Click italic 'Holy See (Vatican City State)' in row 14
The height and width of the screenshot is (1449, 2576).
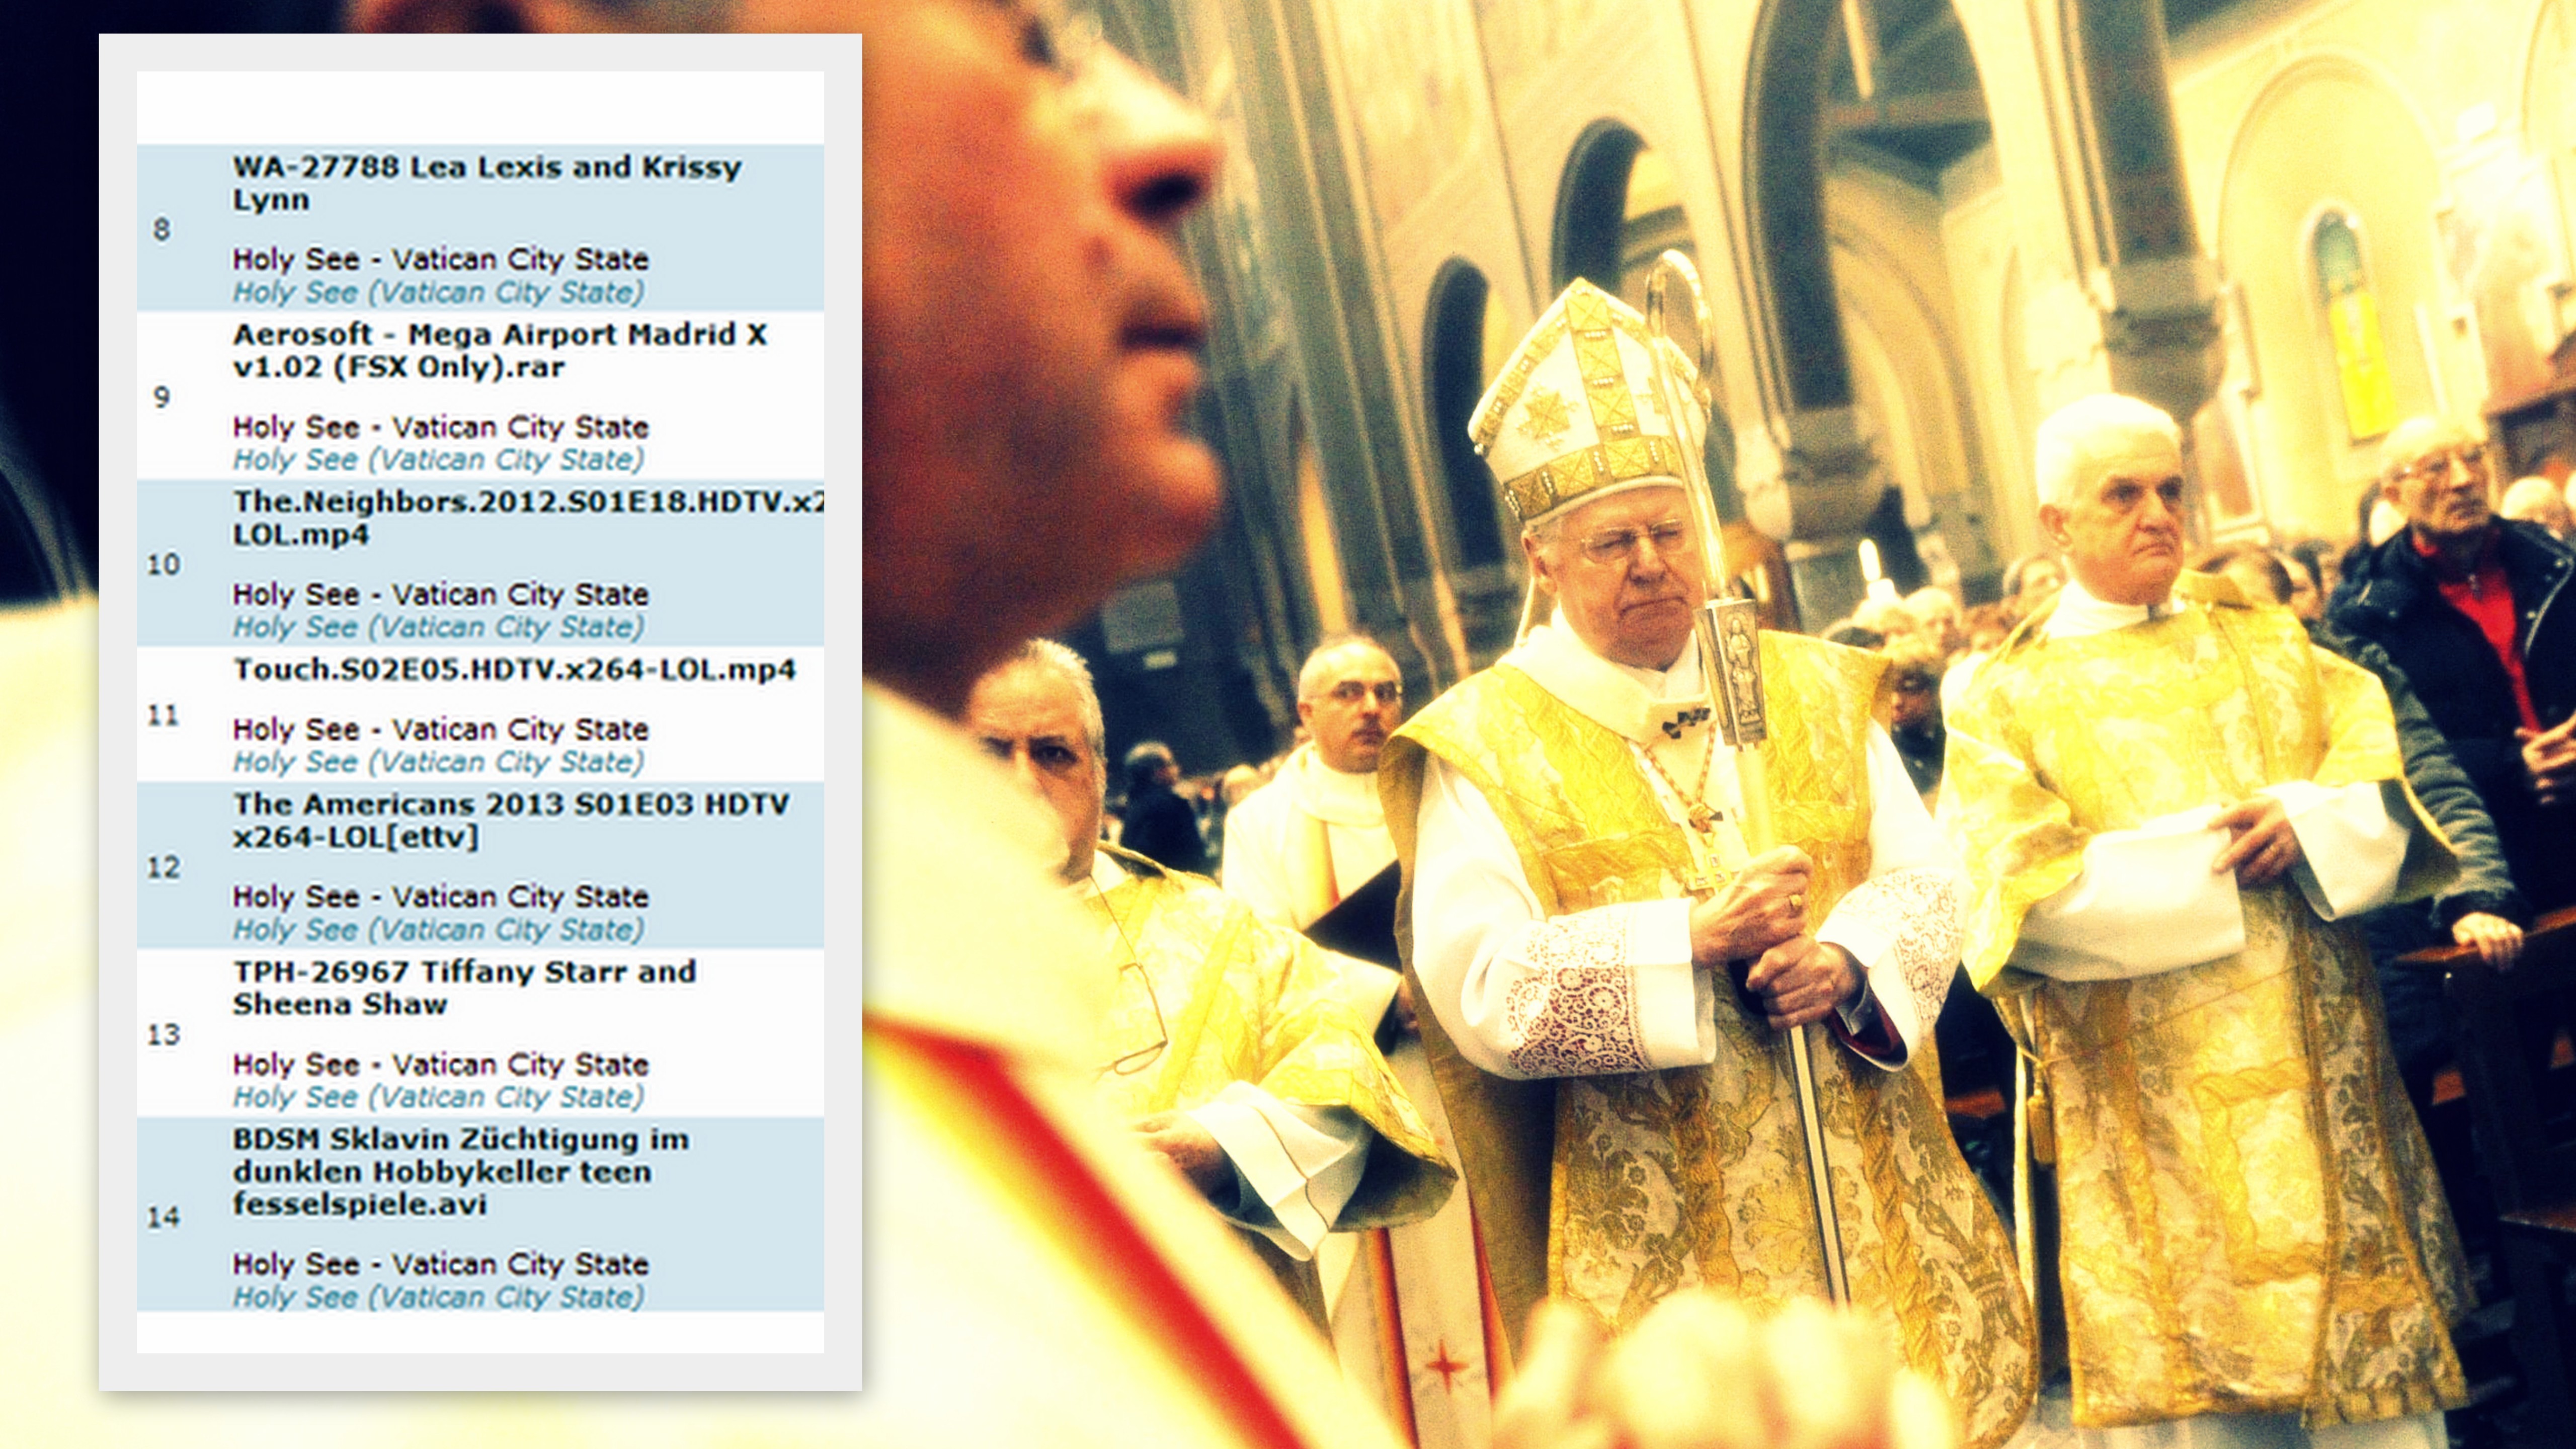click(x=438, y=1297)
